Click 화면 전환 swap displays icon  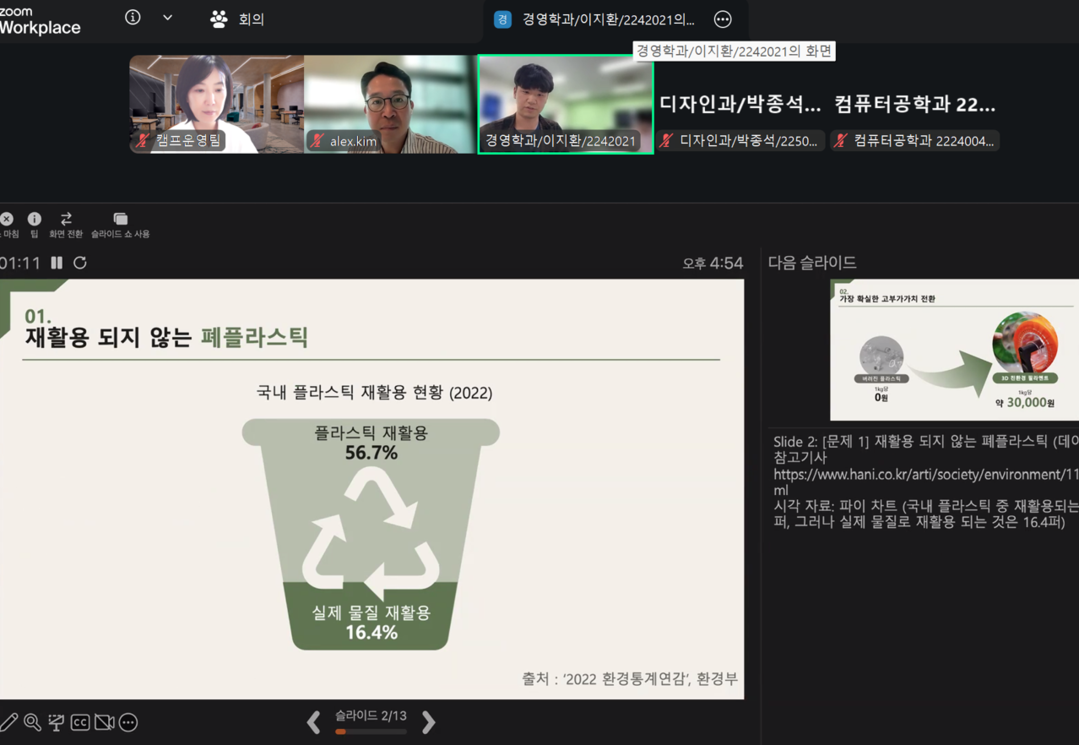tap(66, 219)
